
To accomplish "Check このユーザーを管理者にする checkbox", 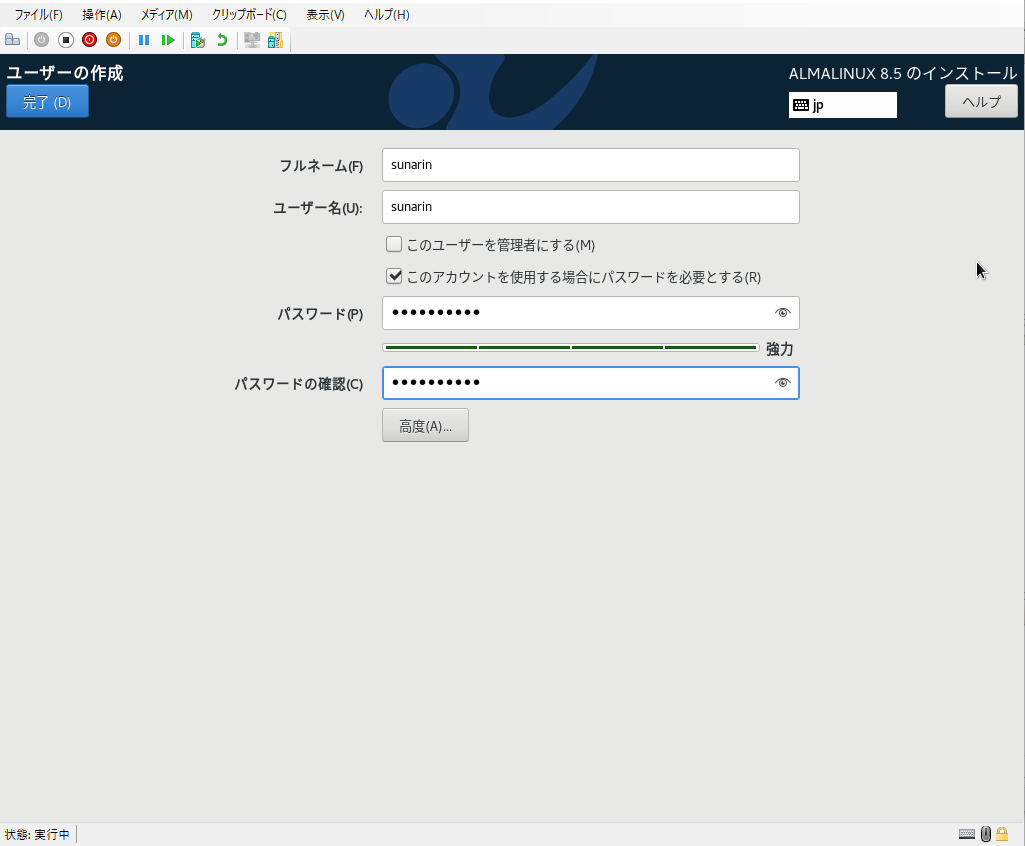I will point(394,245).
